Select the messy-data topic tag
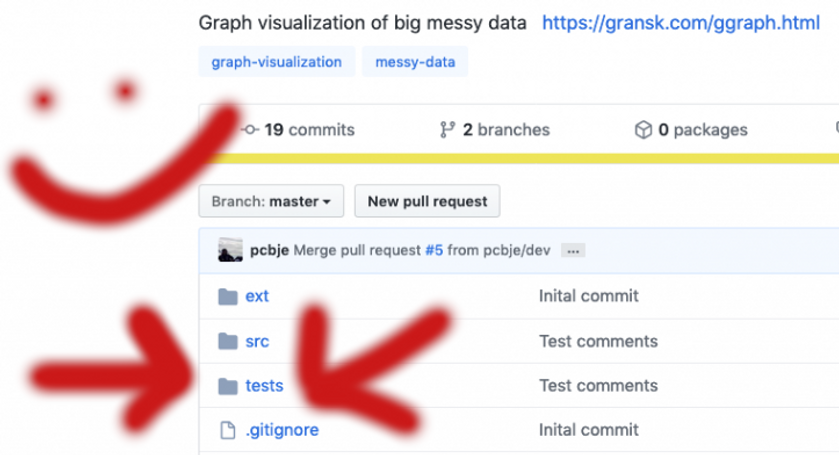Image resolution: width=839 pixels, height=455 pixels. pyautogui.click(x=415, y=62)
